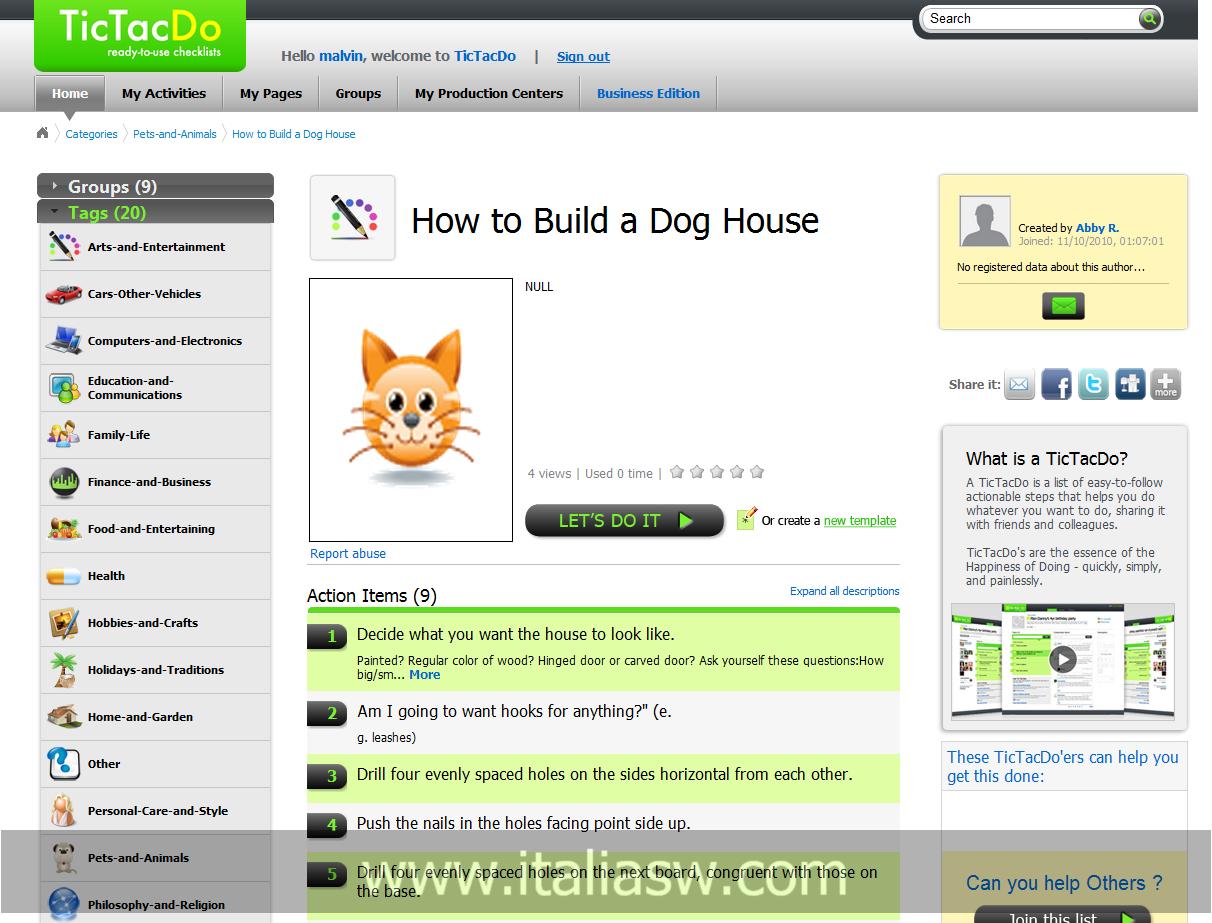Click the question mark Other icon
The image size is (1212, 923).
[64, 763]
